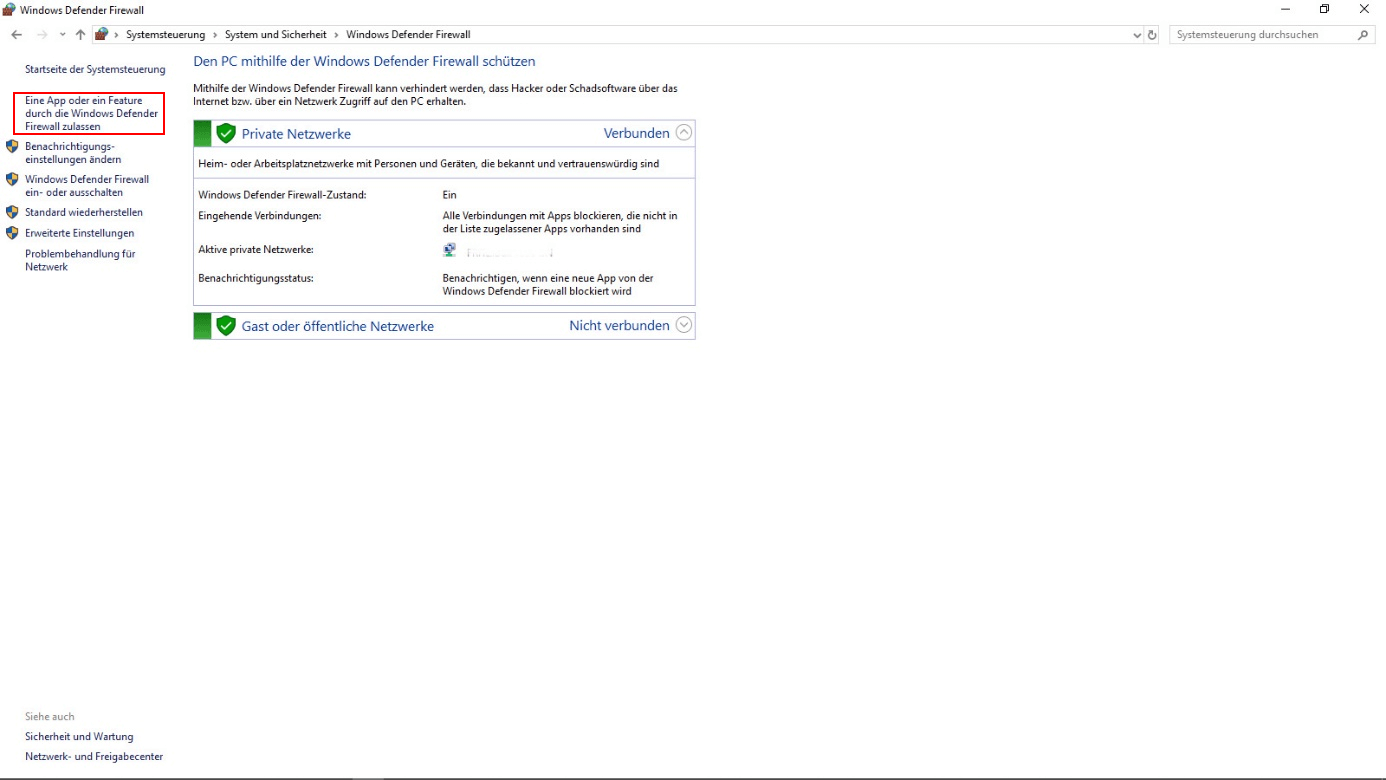Expand the chevron after Systemsteuerung breadcrumb
The width and height of the screenshot is (1386, 780).
215,35
